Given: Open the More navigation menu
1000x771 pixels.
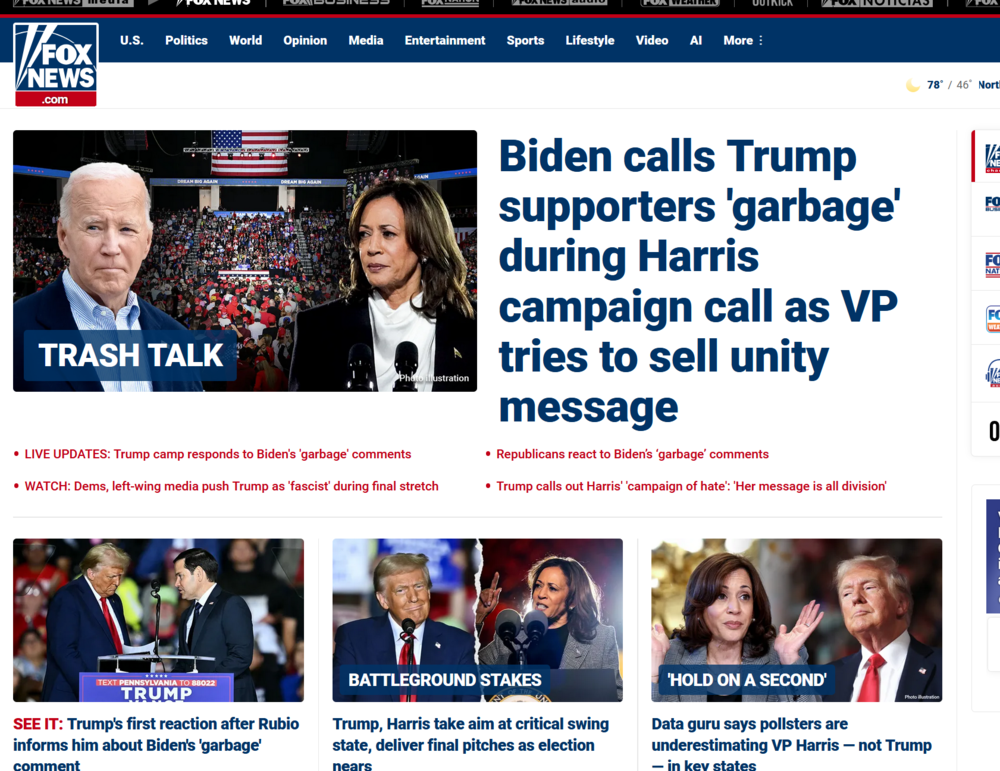Looking at the screenshot, I should pos(740,41).
